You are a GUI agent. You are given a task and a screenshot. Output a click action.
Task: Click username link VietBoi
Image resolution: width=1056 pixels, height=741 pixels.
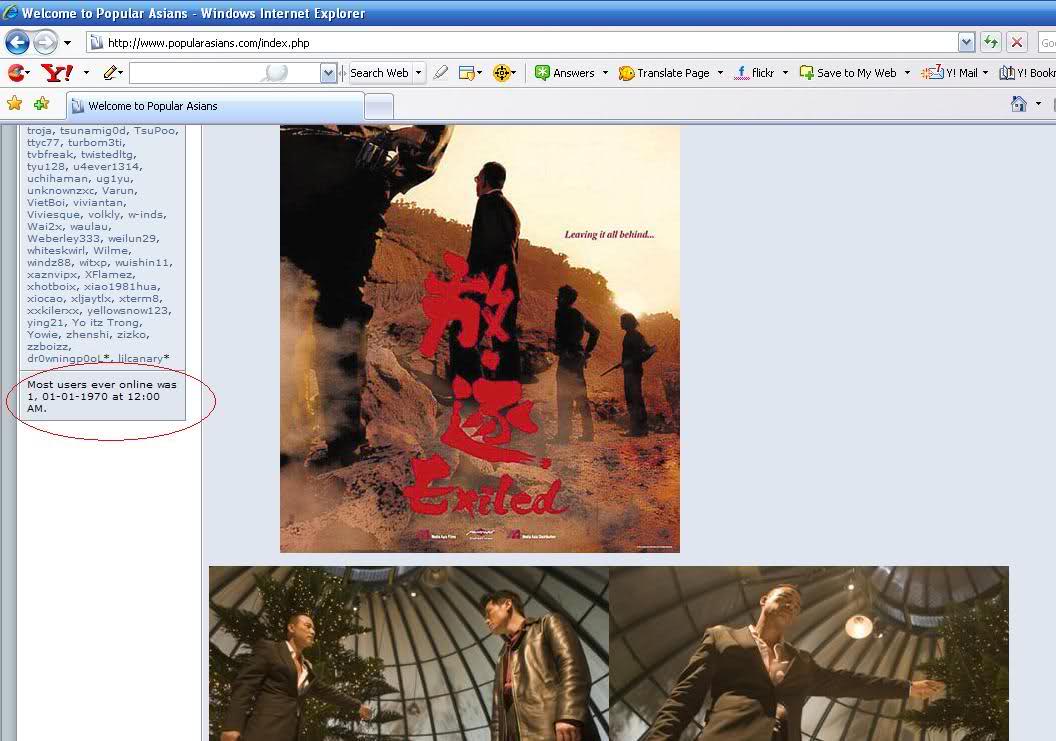click(46, 202)
